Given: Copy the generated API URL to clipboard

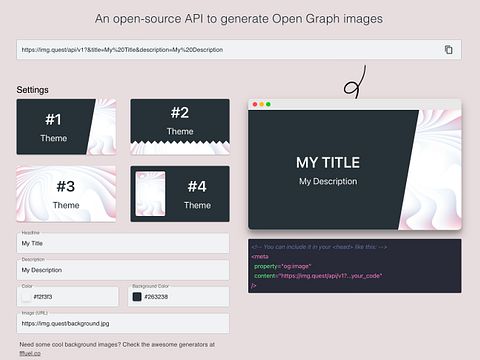Looking at the screenshot, I should (449, 50).
